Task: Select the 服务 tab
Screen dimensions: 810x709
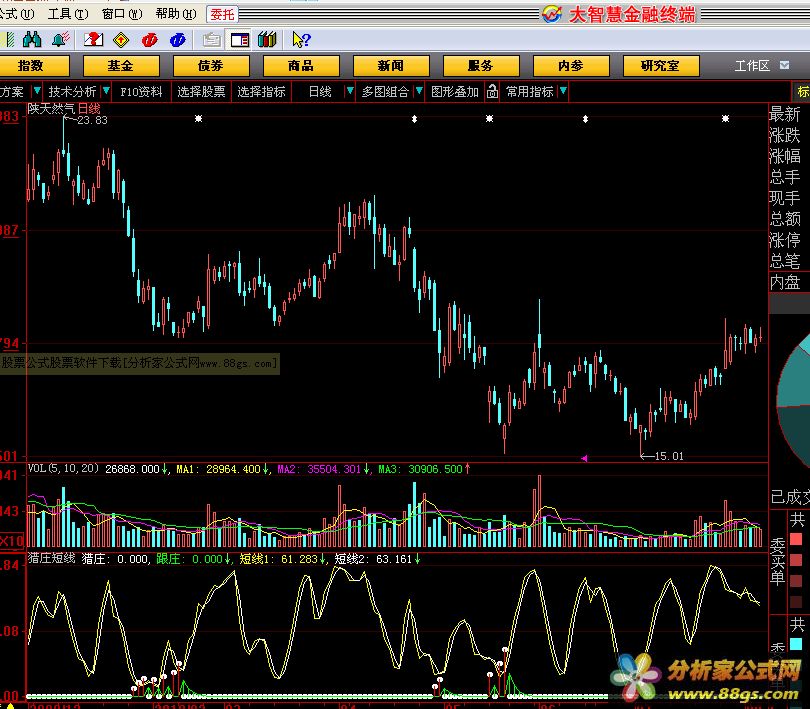Action: coord(481,66)
